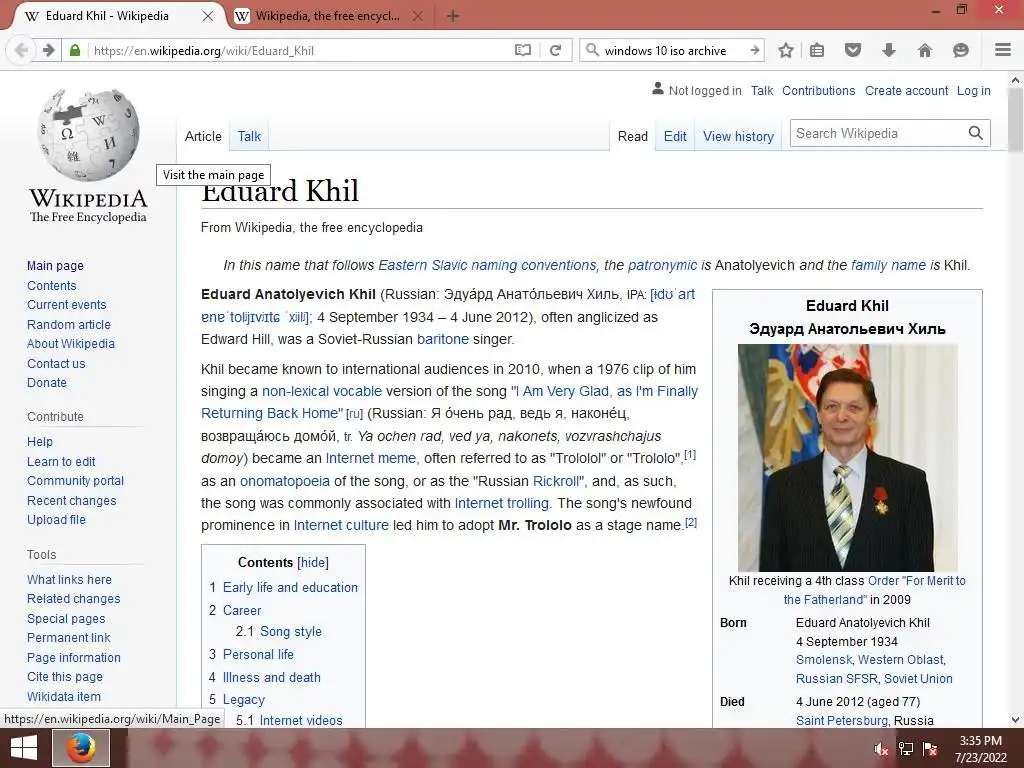Open Main page in sidebar

tap(56, 265)
